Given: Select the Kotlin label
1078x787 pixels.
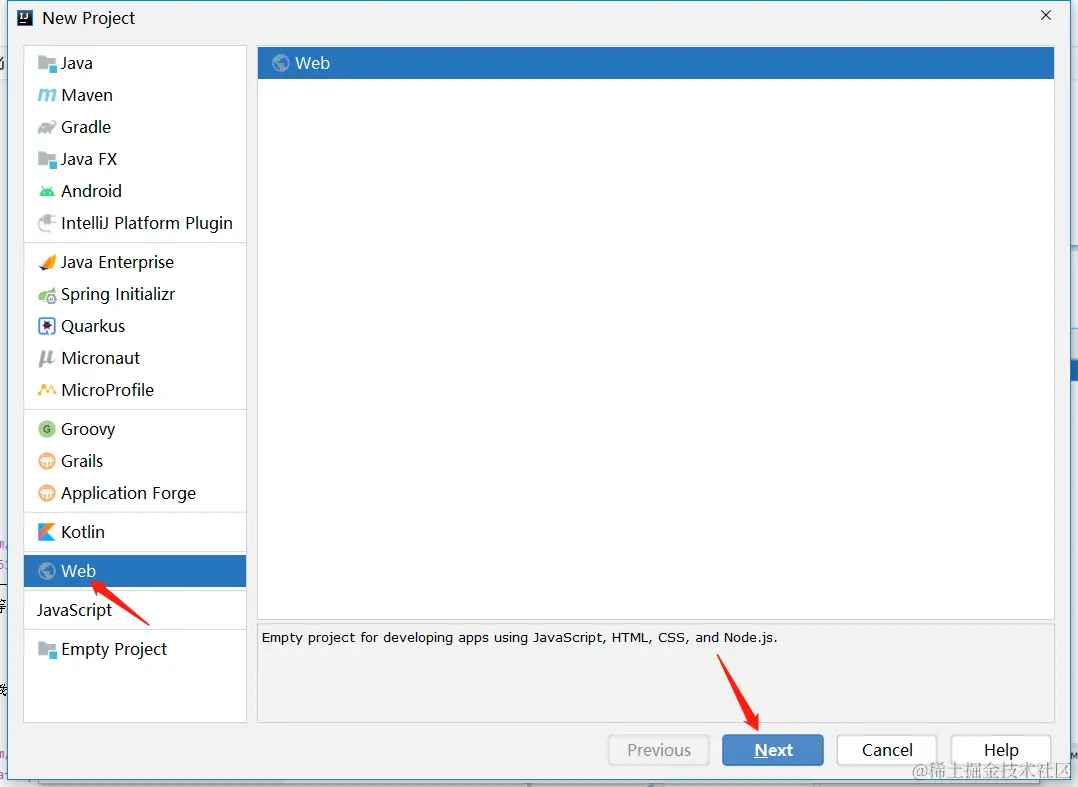Looking at the screenshot, I should tap(82, 532).
